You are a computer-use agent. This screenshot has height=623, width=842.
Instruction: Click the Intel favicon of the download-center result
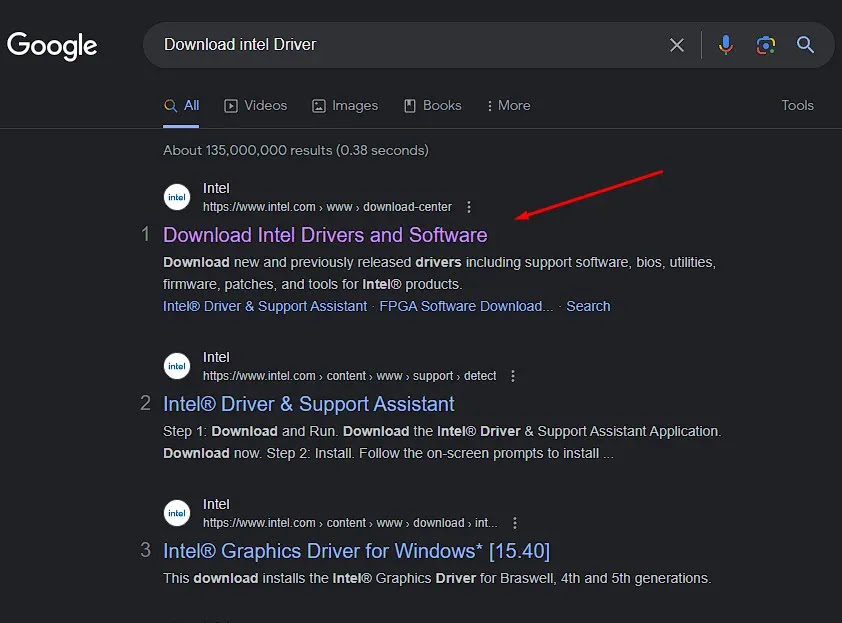(177, 197)
